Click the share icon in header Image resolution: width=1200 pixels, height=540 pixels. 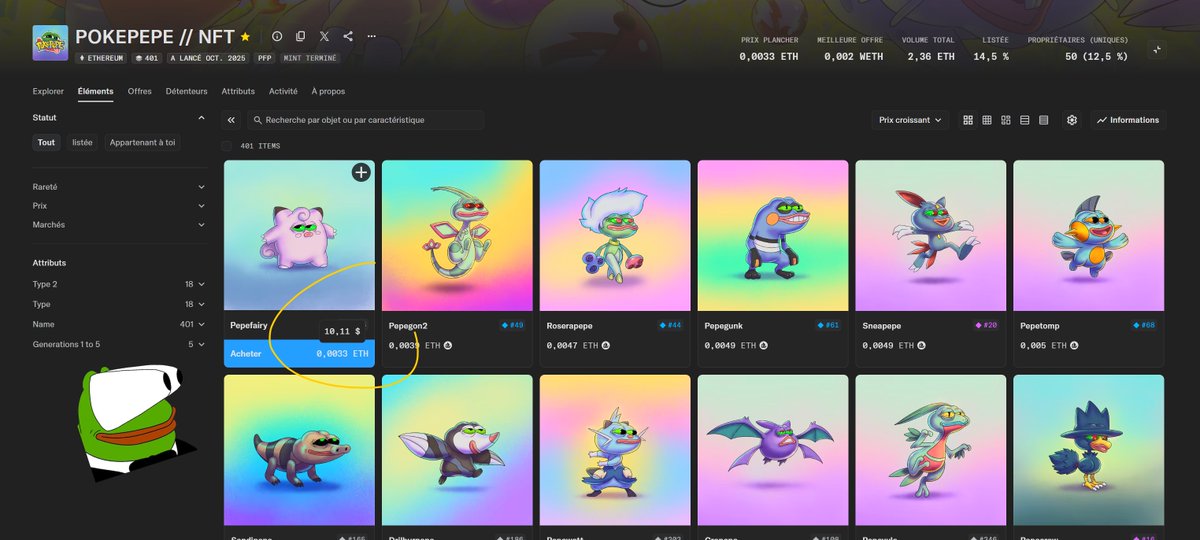(x=348, y=36)
